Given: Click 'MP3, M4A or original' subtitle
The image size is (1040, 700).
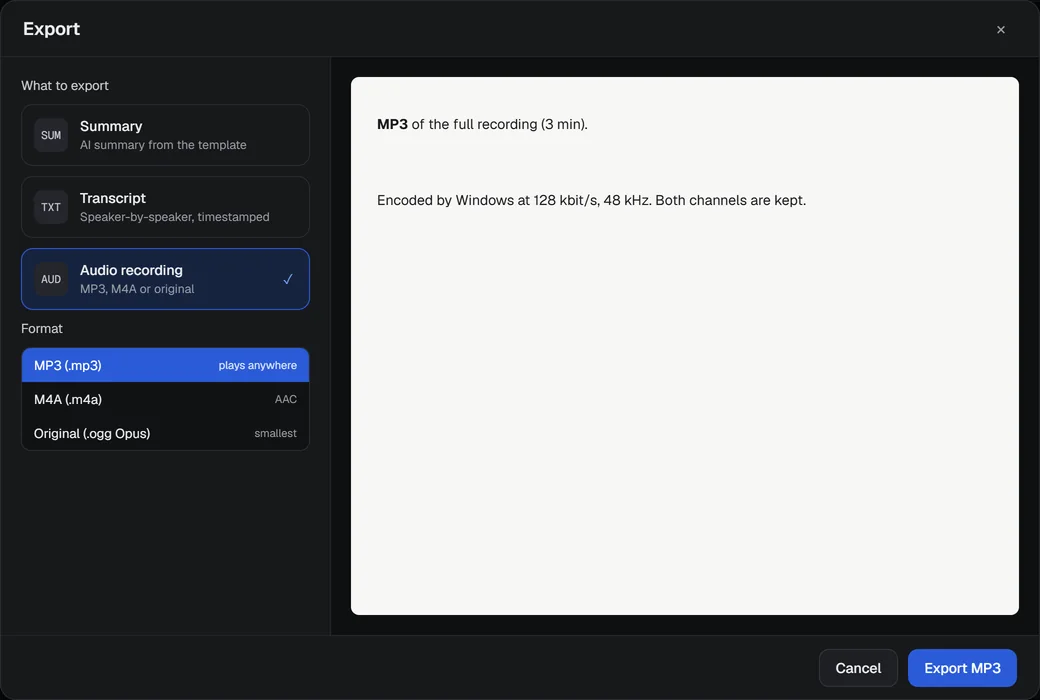Looking at the screenshot, I should (x=137, y=289).
